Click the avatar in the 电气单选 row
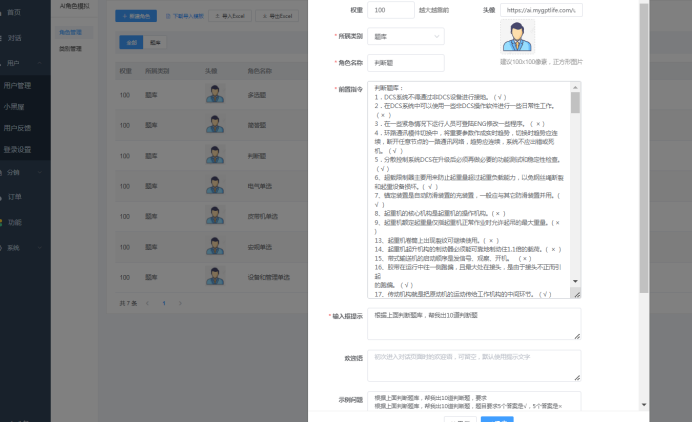Screen dimensions: 692x423 pos(215,185)
